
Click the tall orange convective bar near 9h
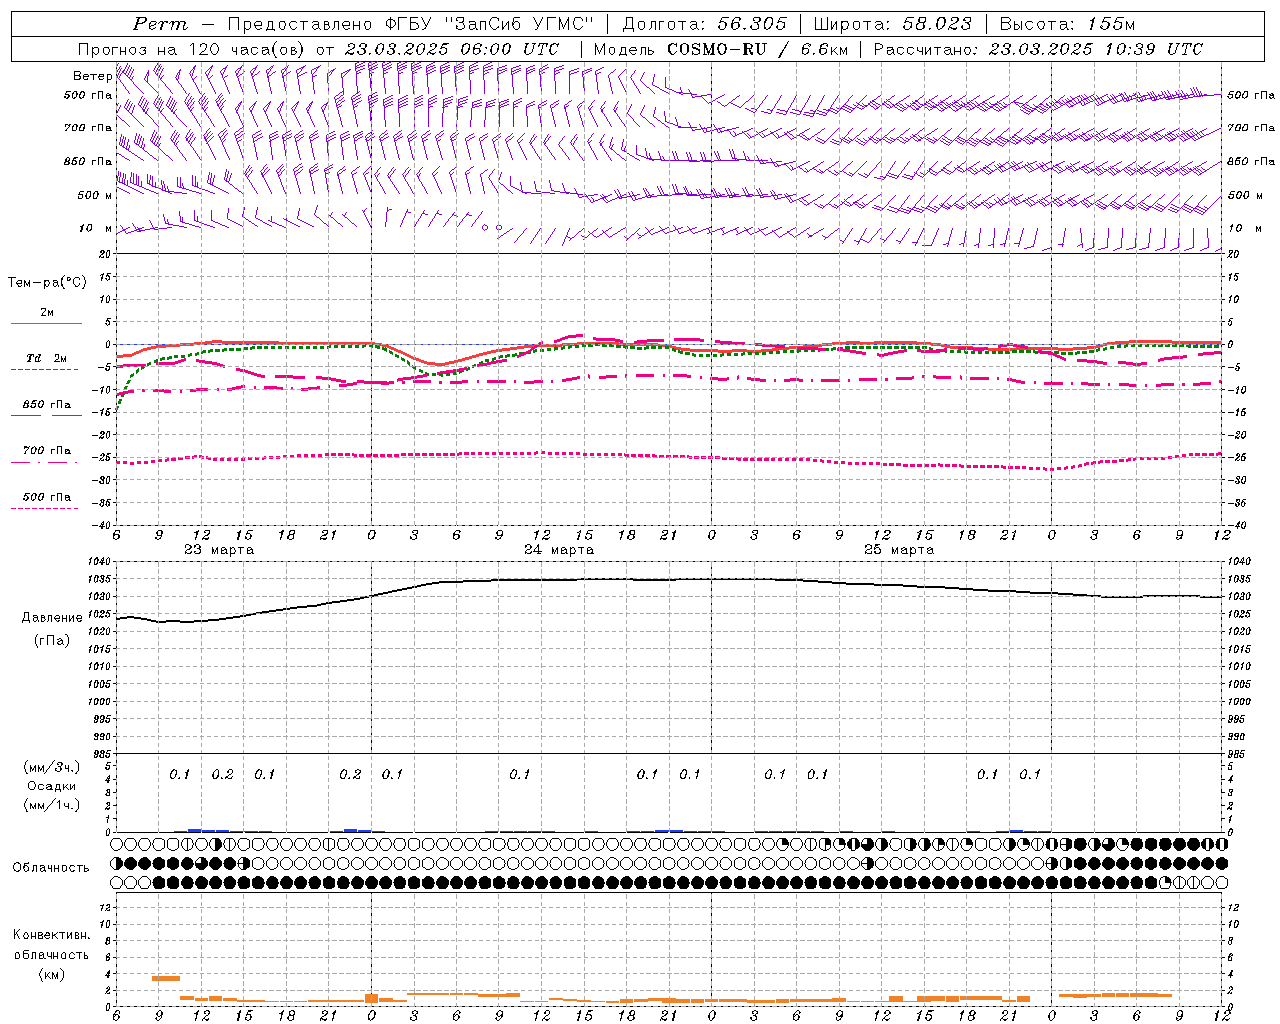coord(165,978)
